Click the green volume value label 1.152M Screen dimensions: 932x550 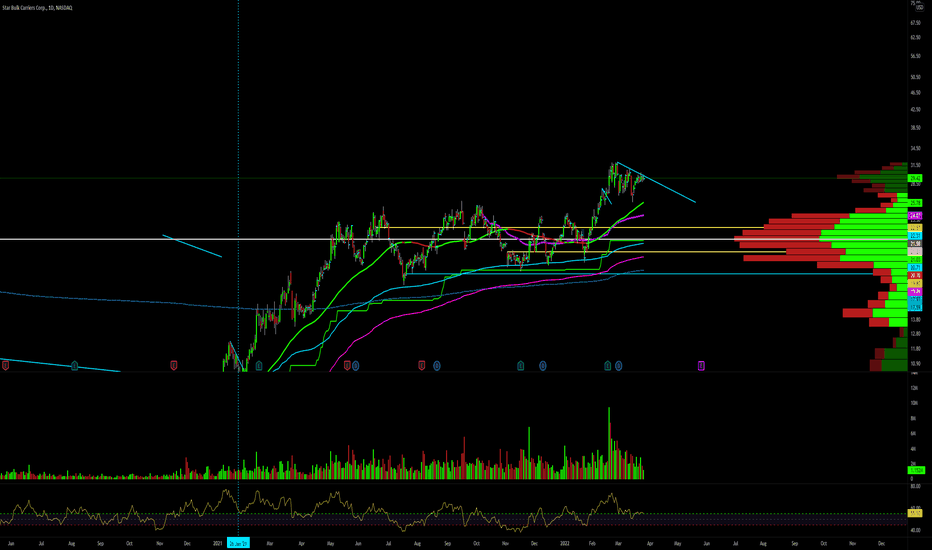(x=917, y=470)
